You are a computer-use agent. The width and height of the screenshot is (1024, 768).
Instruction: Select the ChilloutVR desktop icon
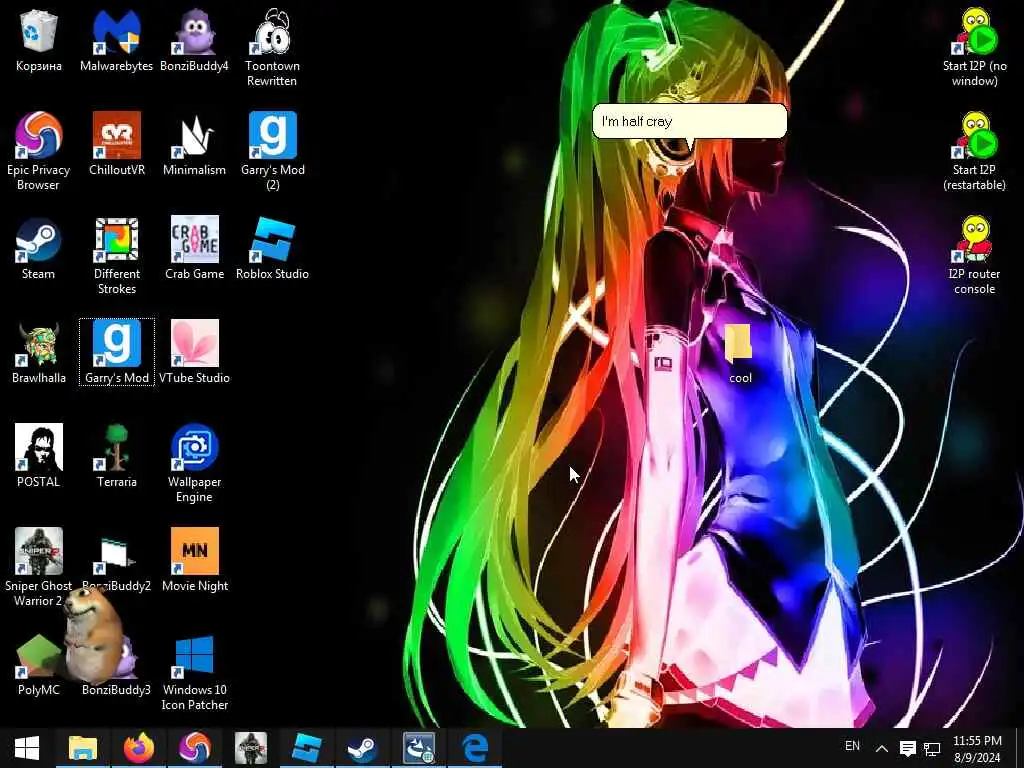click(116, 144)
